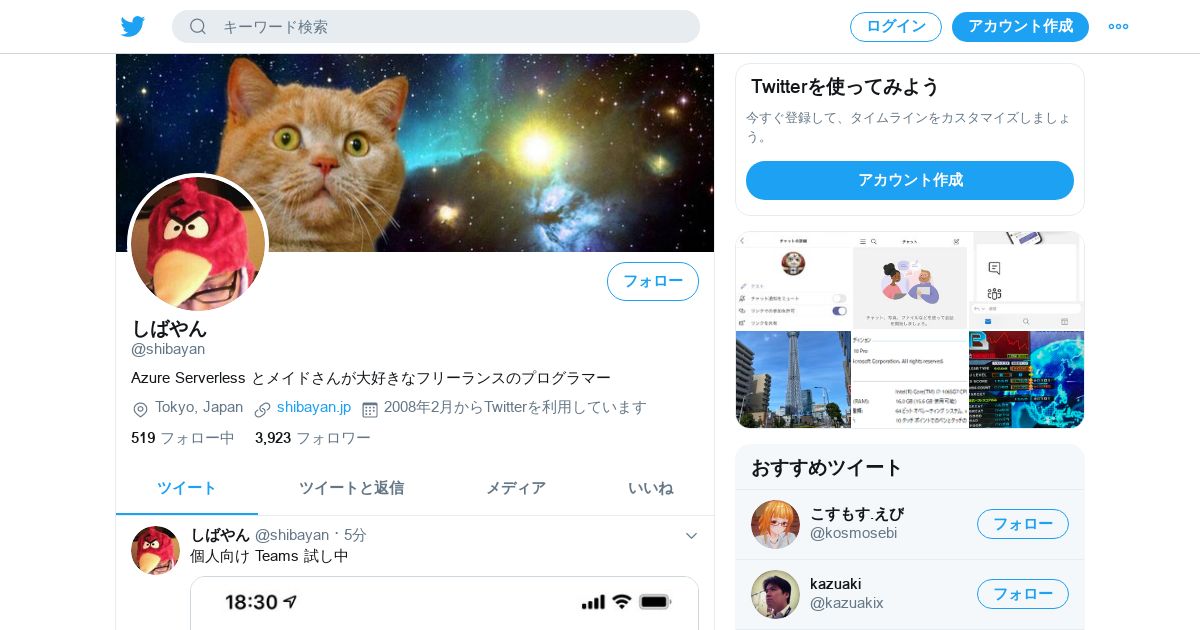Open the Tokyo Skytree photo thumbnail

tap(793, 380)
